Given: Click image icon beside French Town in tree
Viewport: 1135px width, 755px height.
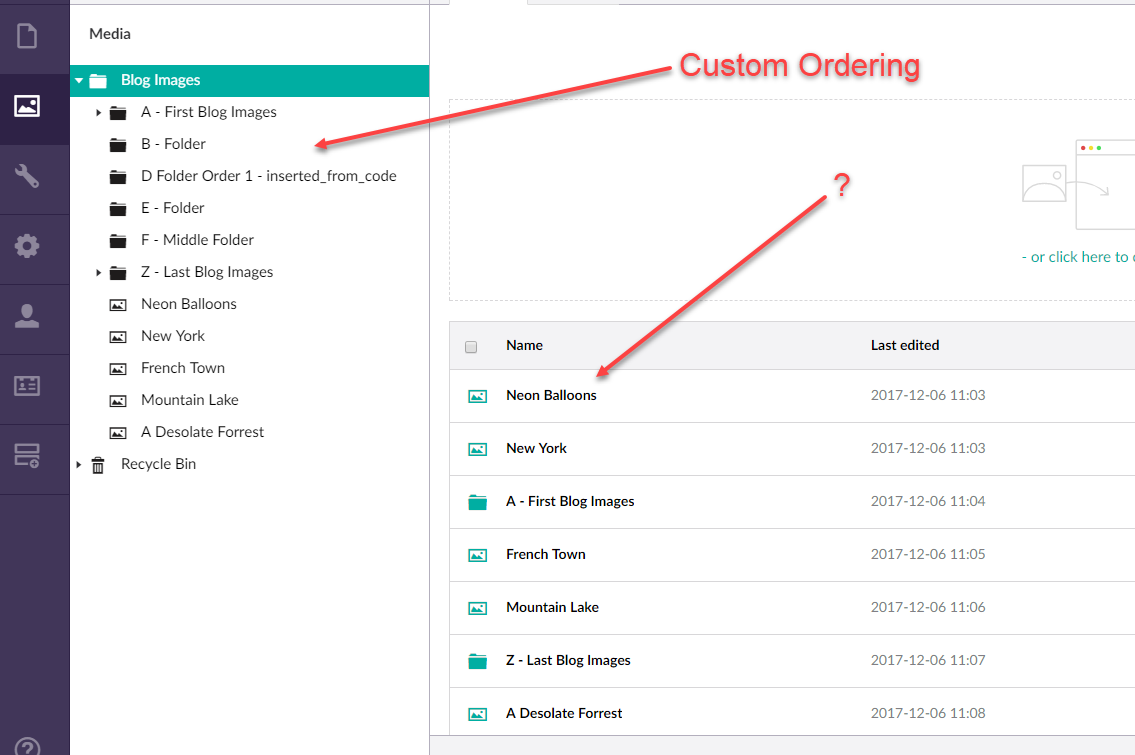Looking at the screenshot, I should [118, 368].
